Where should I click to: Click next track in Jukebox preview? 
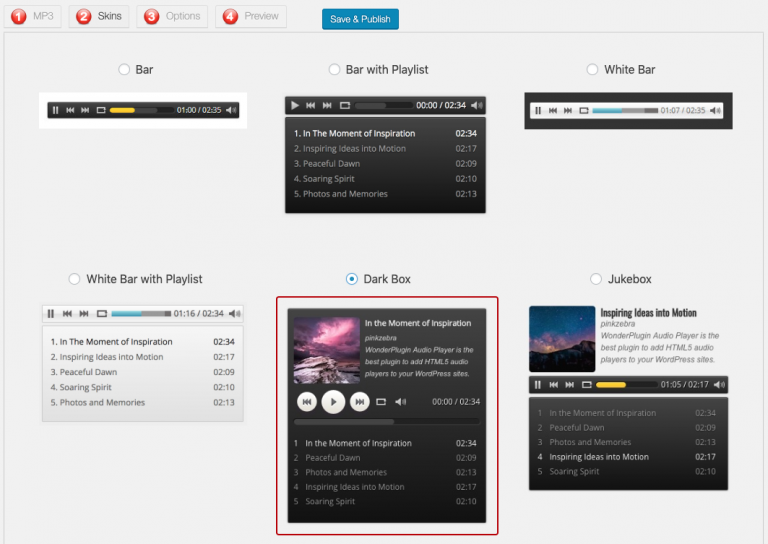[x=570, y=385]
